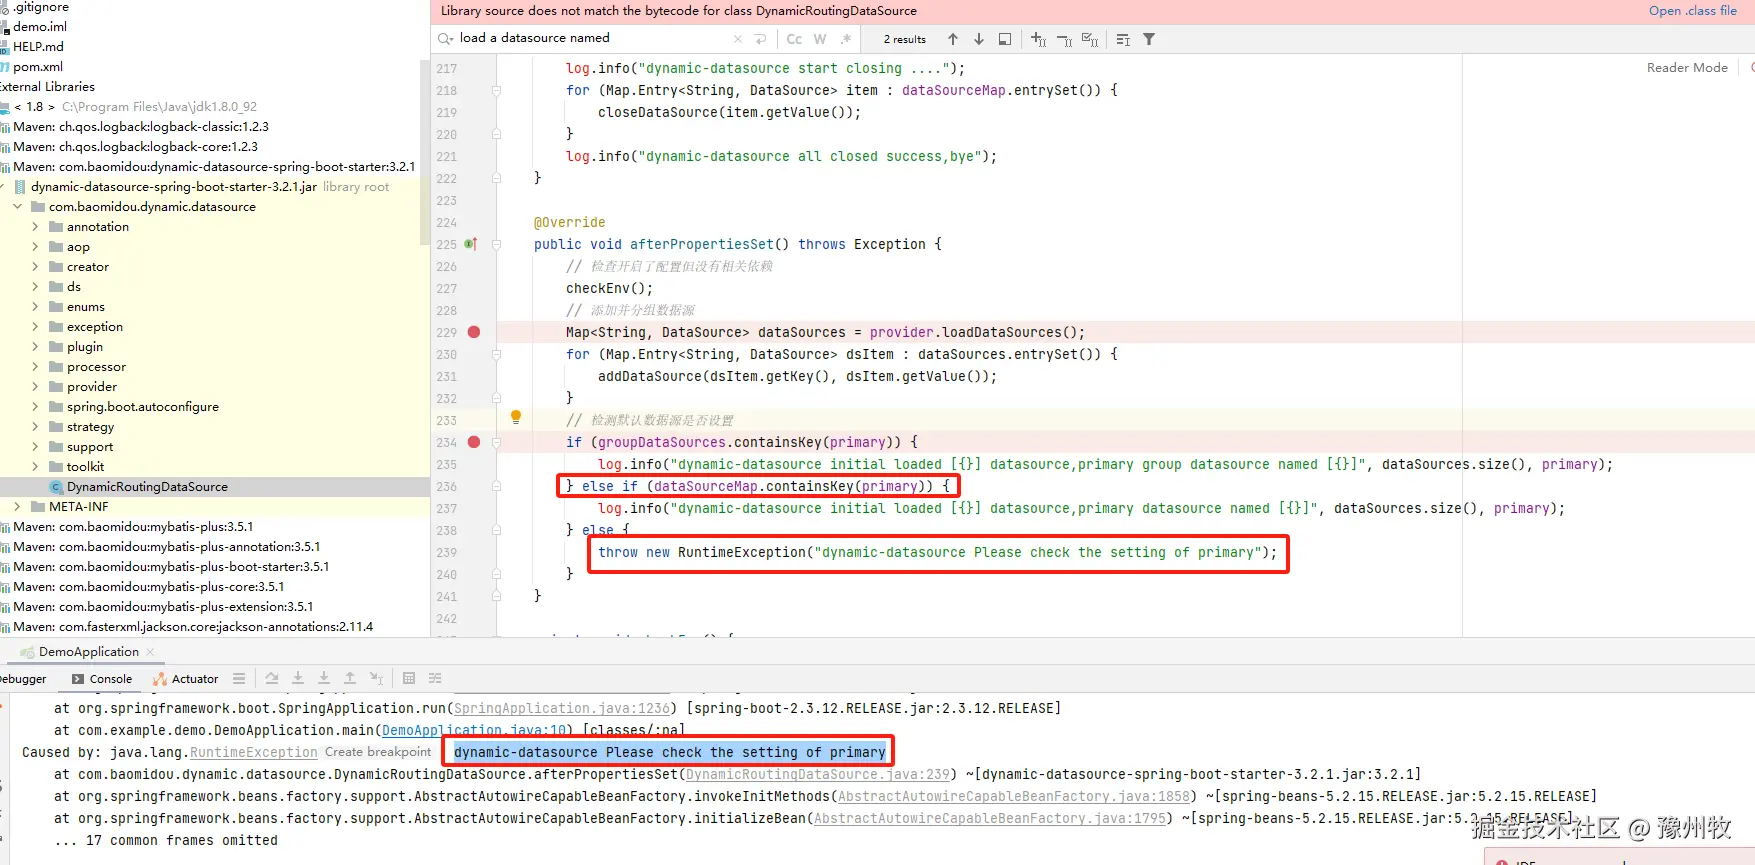This screenshot has height=865, width=1755.
Task: Open results in Find window icon
Action: [x=1005, y=39]
